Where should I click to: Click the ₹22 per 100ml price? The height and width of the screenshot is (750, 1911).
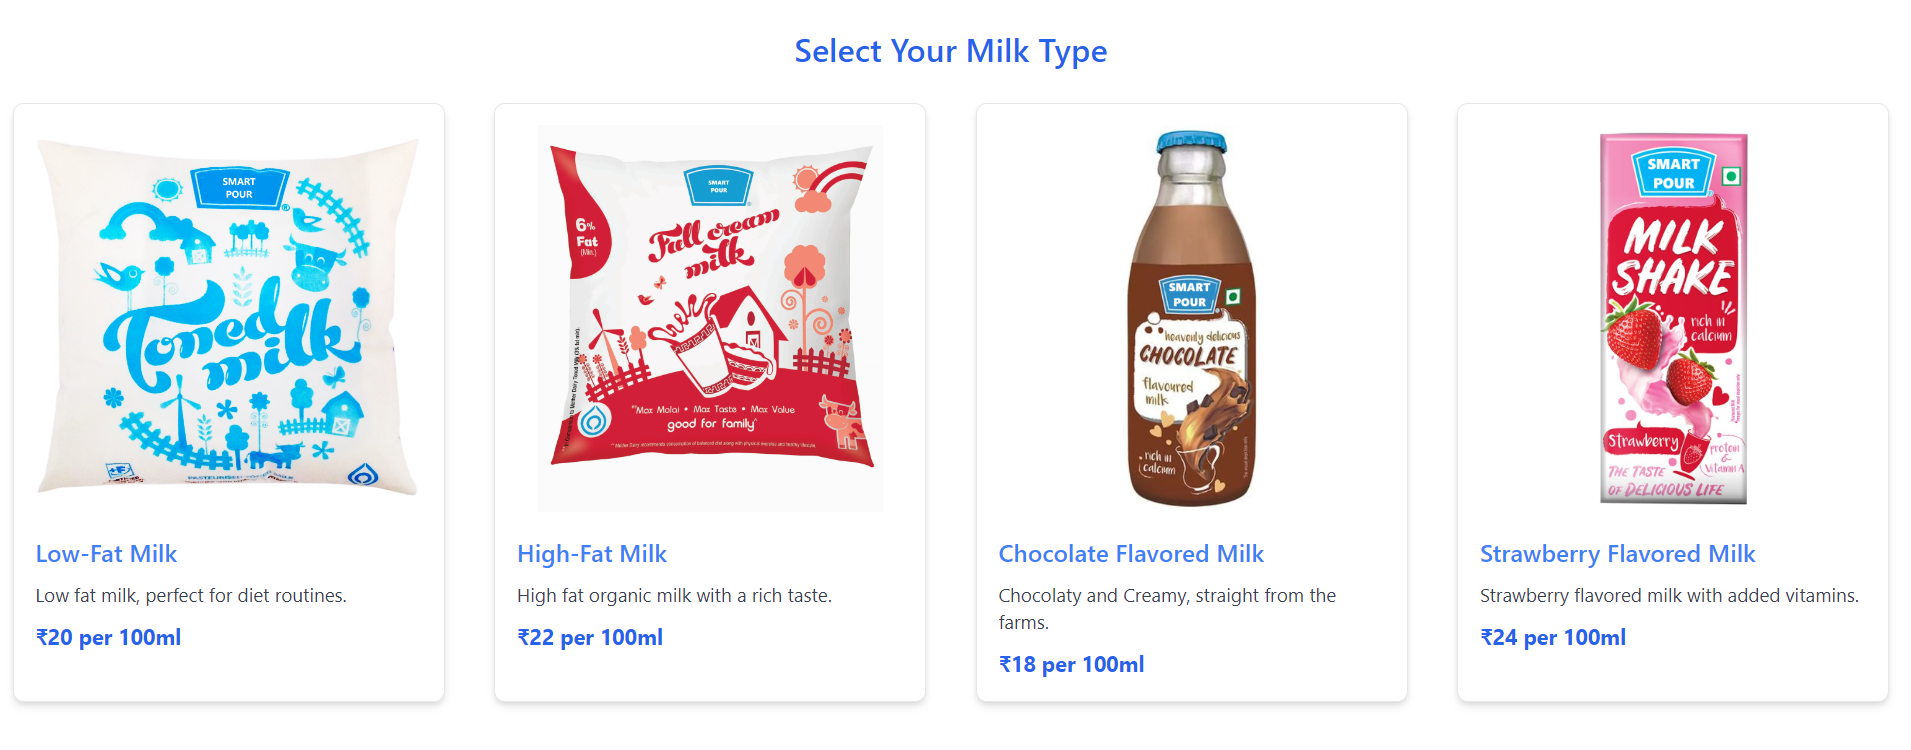[590, 638]
